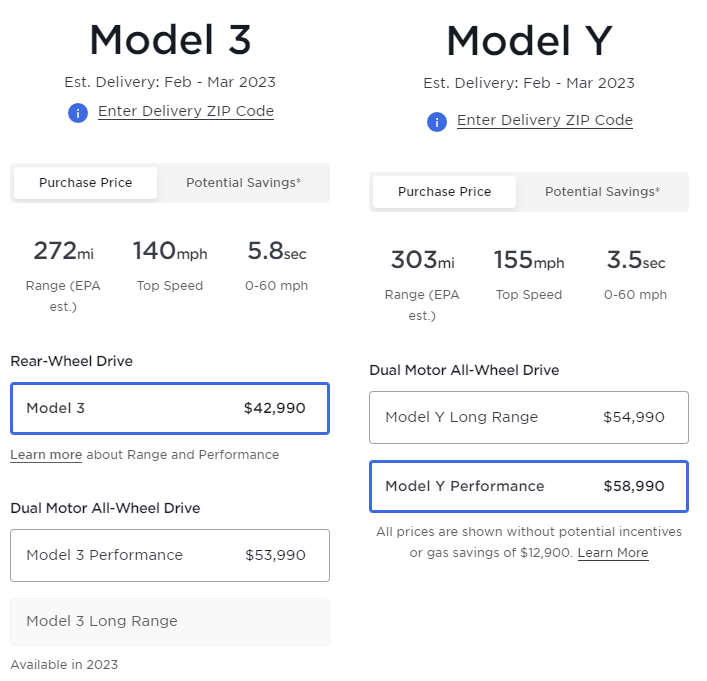Select the Model 3 Rear-Wheel Drive option
This screenshot has width=707, height=681.
(x=169, y=408)
